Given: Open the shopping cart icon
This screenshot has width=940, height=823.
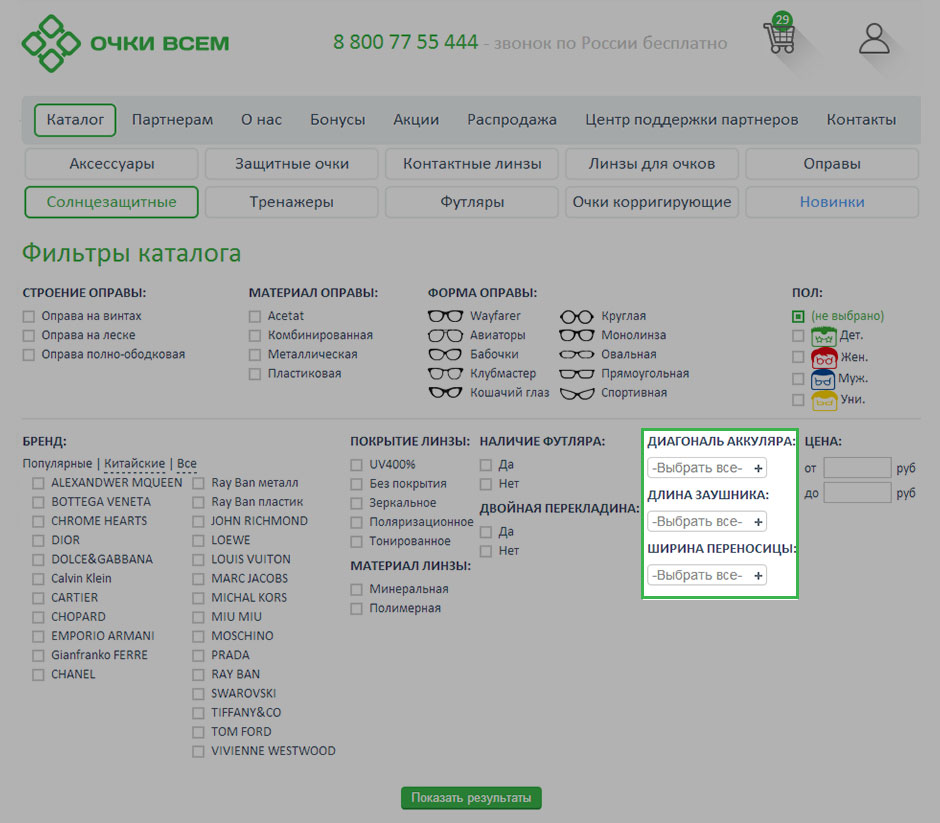Looking at the screenshot, I should click(x=779, y=38).
